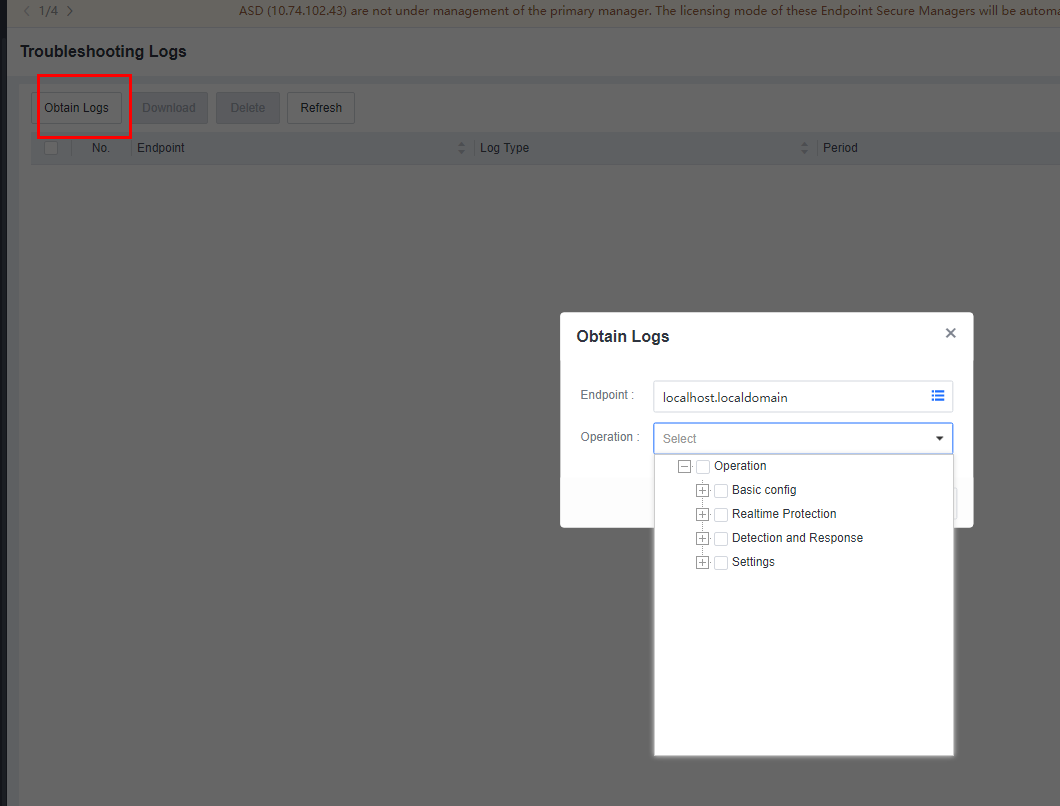Screen dimensions: 1060x806
Task: Click the Refresh button
Action: coord(321,108)
